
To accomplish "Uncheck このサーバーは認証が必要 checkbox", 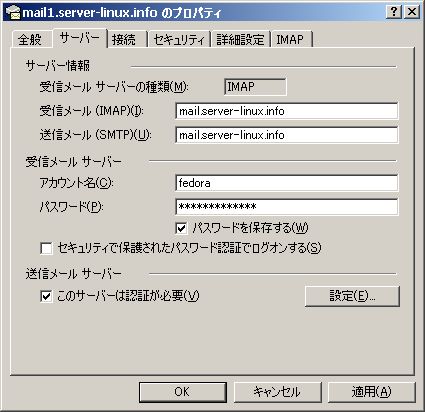I will (x=46, y=296).
